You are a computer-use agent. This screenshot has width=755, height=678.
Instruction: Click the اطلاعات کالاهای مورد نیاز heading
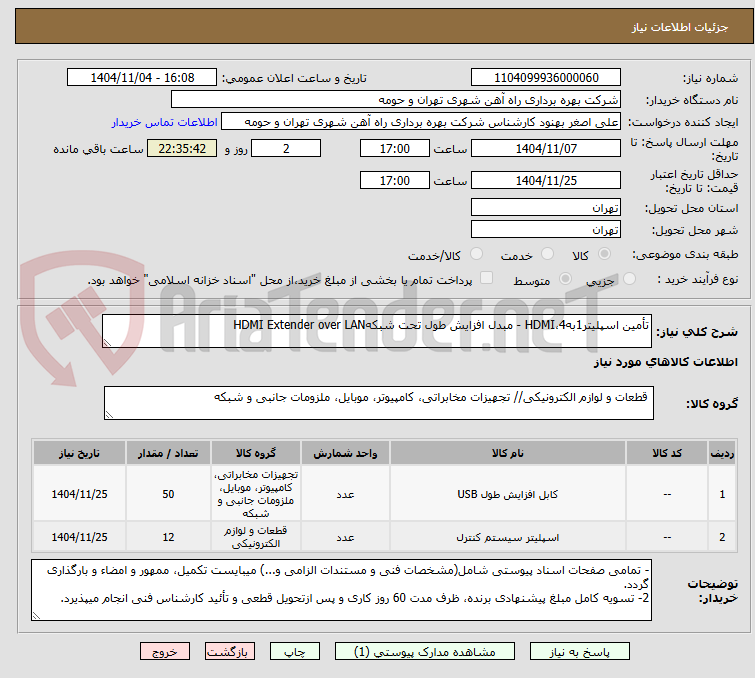665,362
